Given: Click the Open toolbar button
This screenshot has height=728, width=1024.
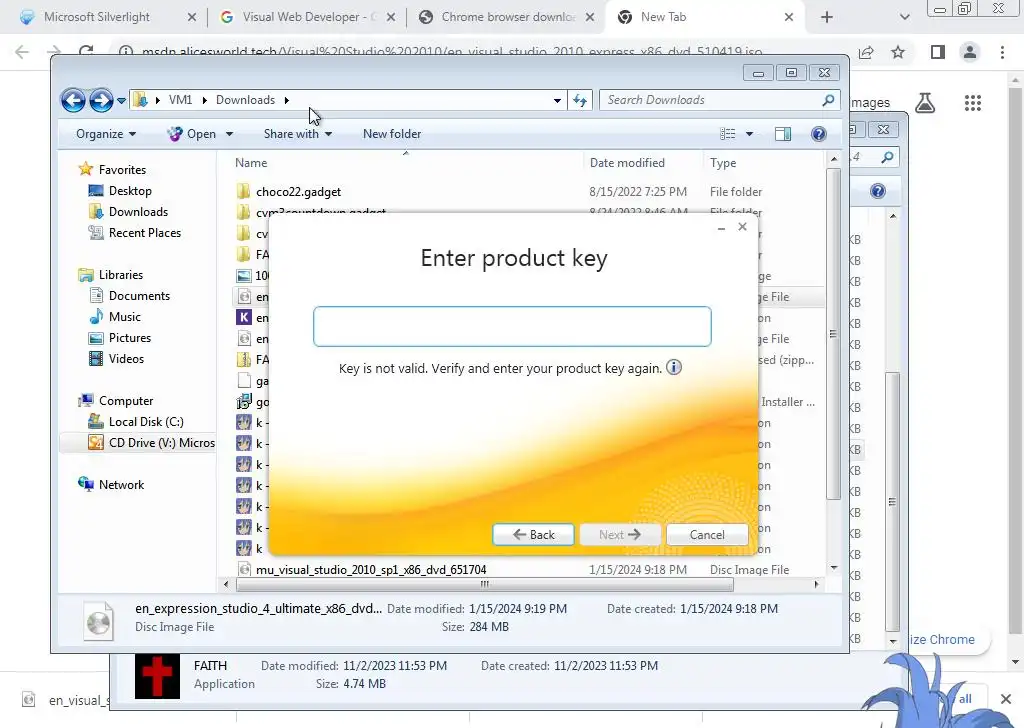Looking at the screenshot, I should 193,134.
